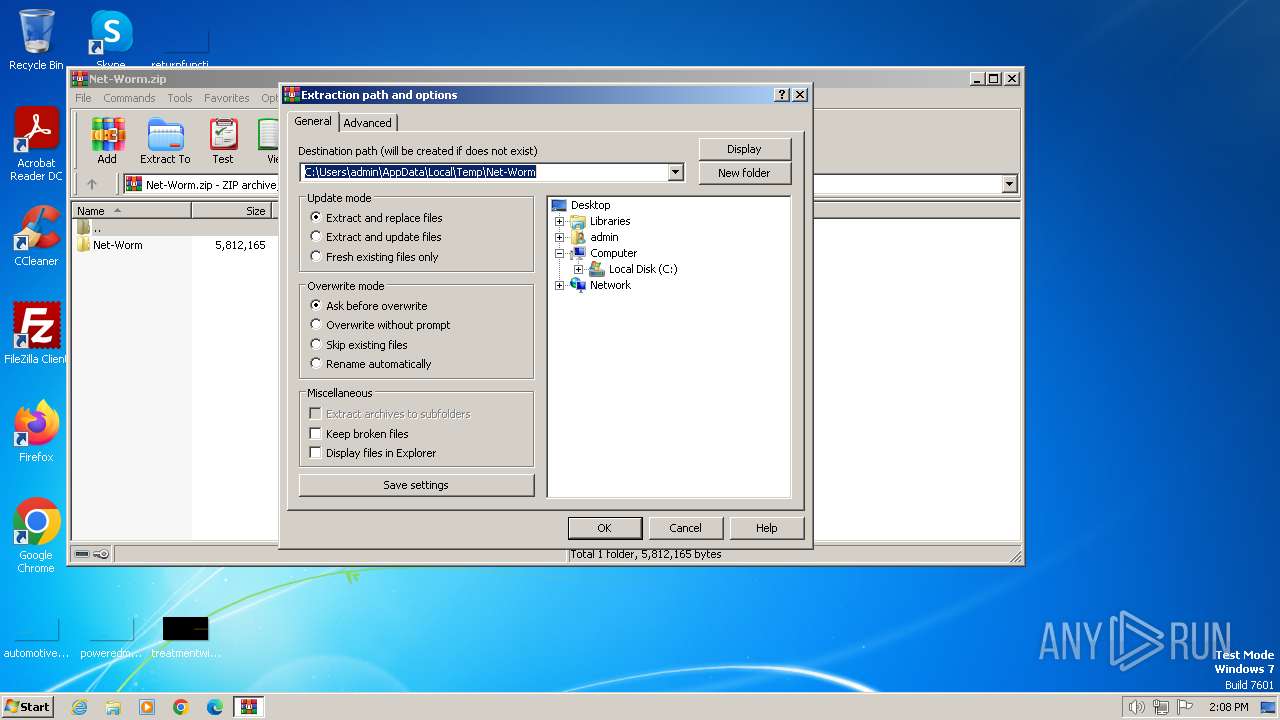The image size is (1280, 720).
Task: Collapse Computer tree node
Action: [x=560, y=253]
